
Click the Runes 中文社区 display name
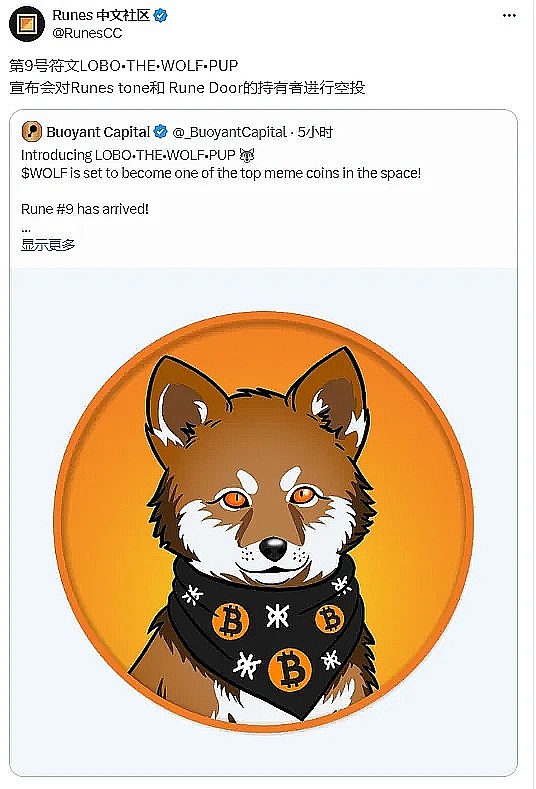[x=101, y=16]
